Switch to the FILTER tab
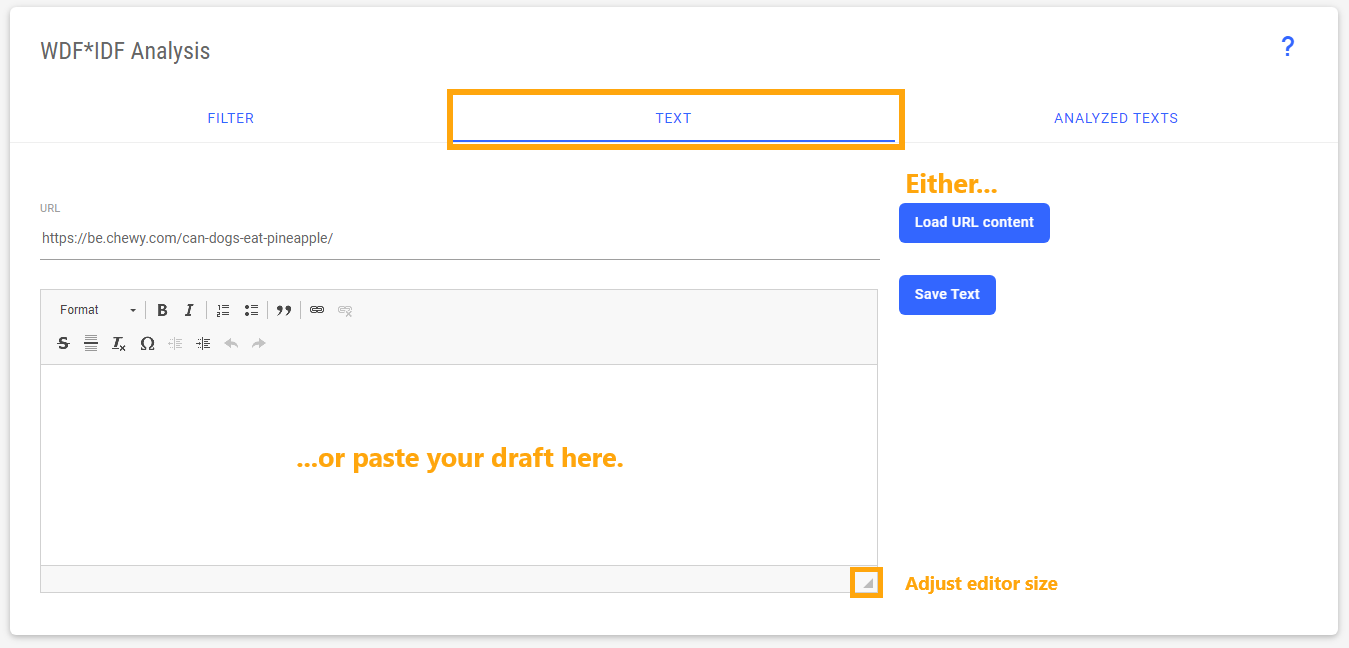Image resolution: width=1349 pixels, height=648 pixels. coord(230,117)
